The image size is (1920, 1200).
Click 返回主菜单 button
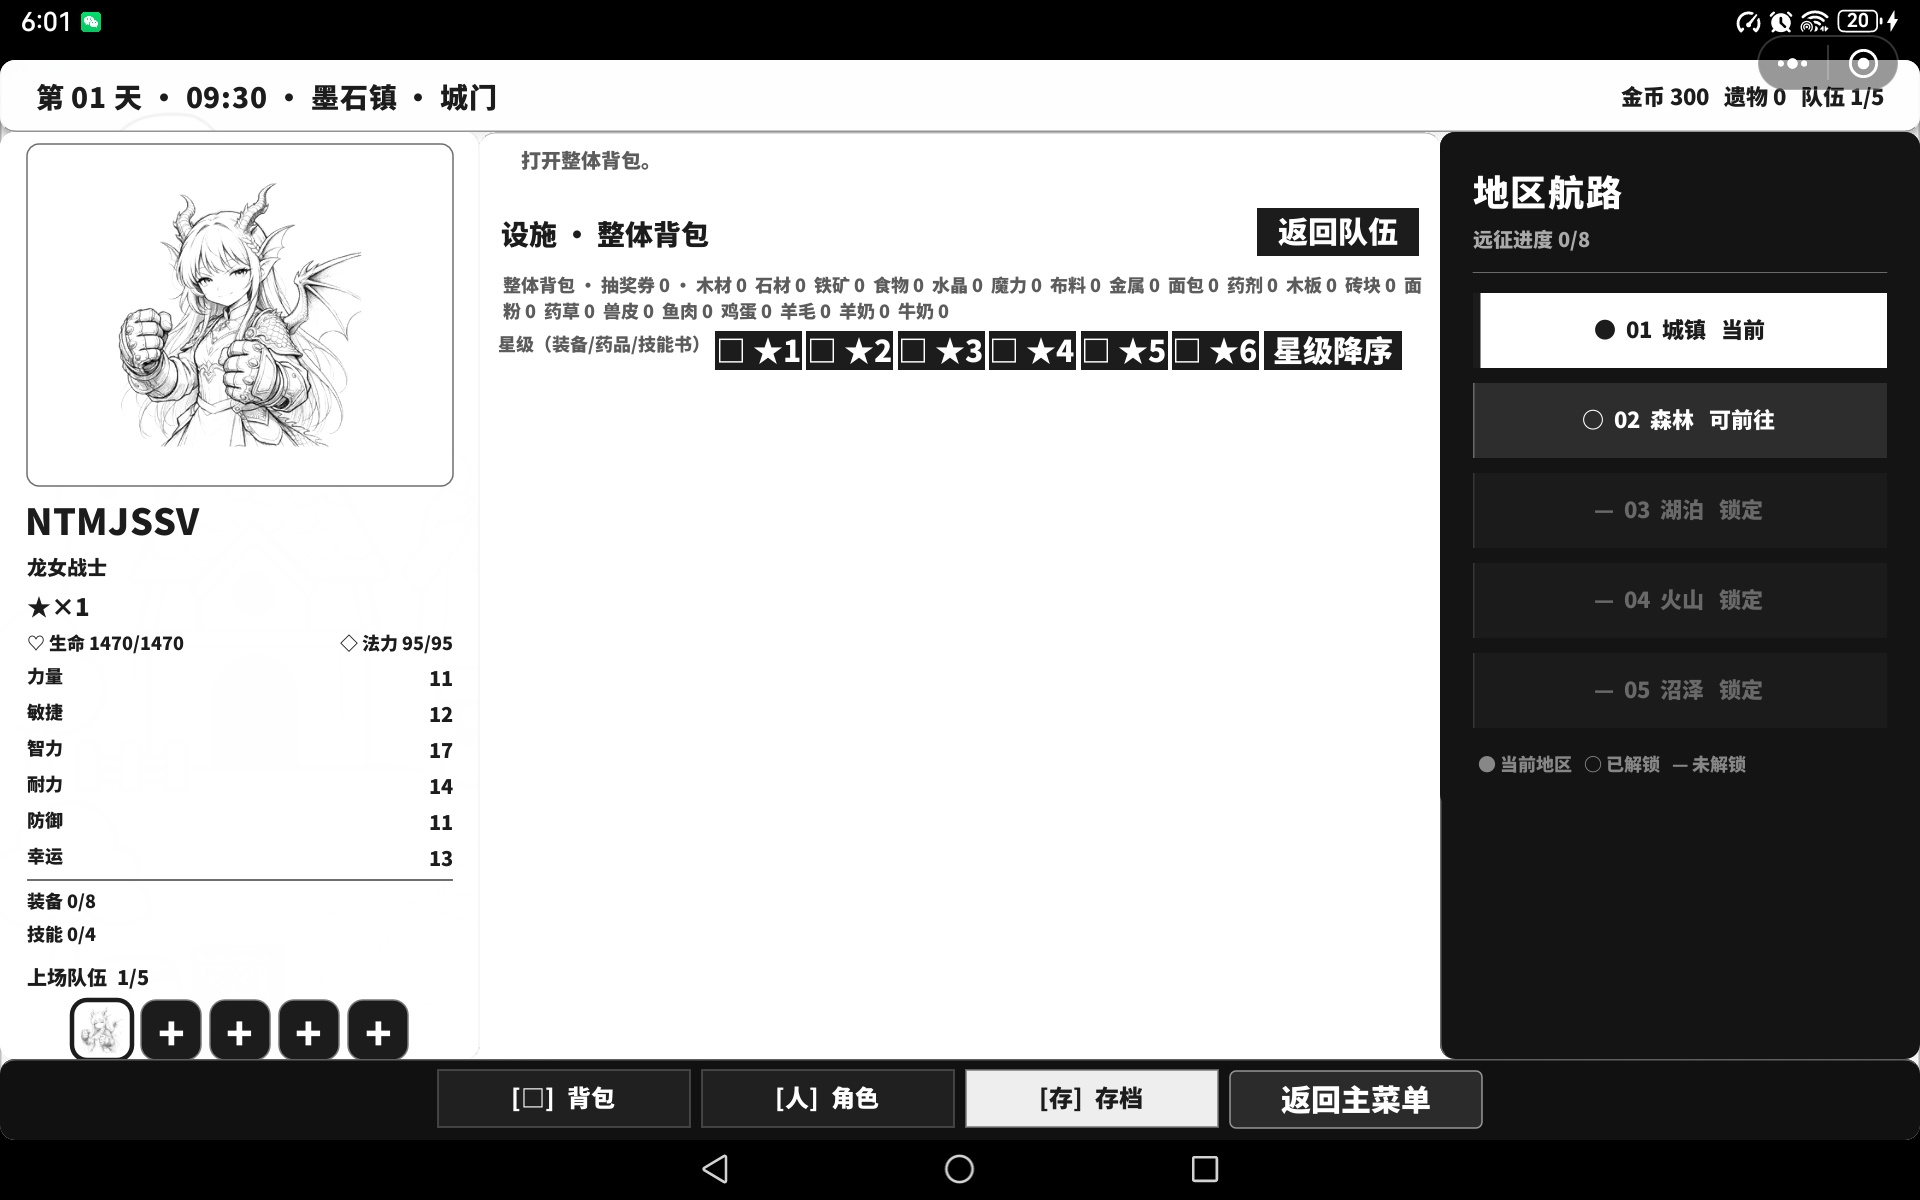1356,1099
